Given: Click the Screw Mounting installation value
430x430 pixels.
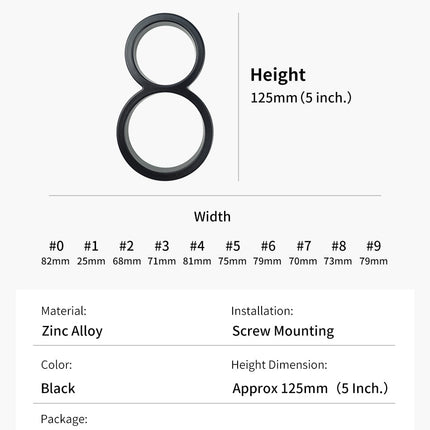Looking at the screenshot, I should click(283, 331).
